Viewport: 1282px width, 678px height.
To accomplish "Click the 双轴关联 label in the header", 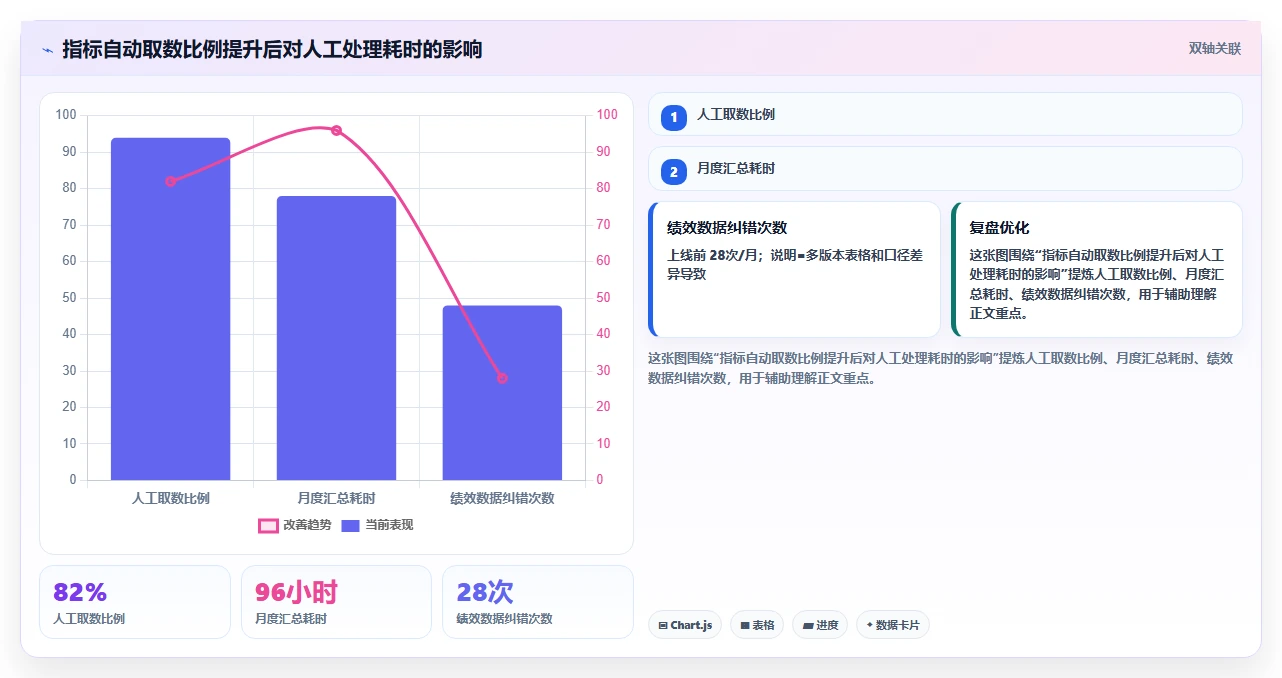I will click(x=1215, y=49).
